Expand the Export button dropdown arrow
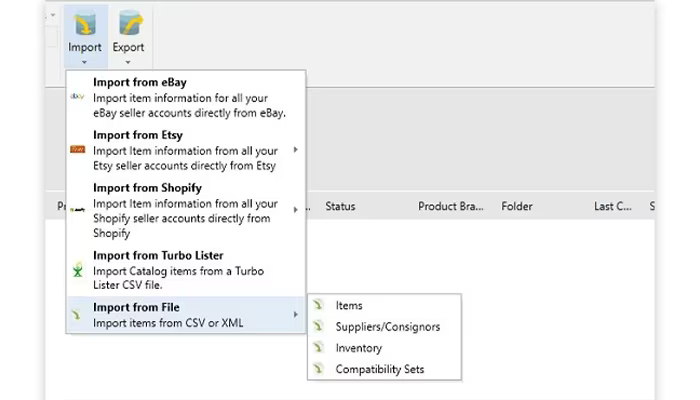The width and height of the screenshot is (700, 400). point(128,62)
